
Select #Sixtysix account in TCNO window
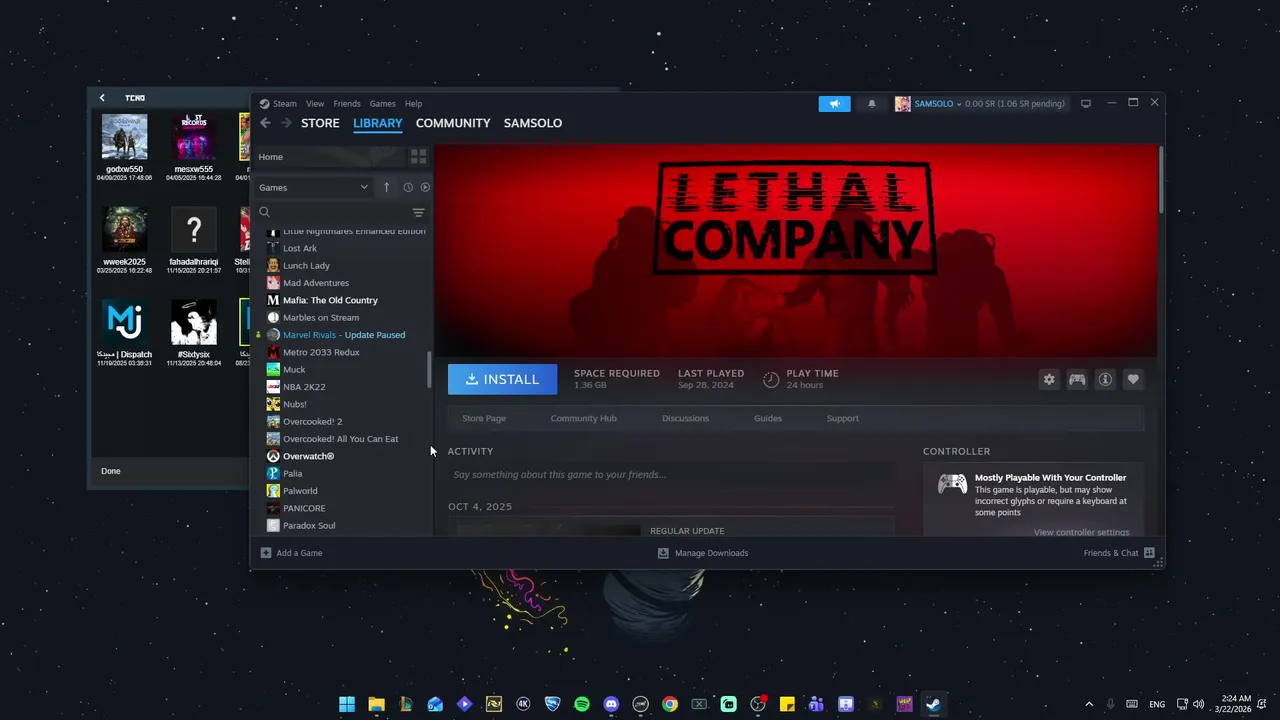[x=194, y=322]
